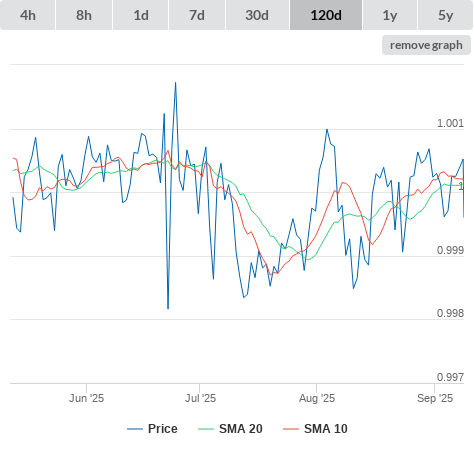Image resolution: width=474 pixels, height=455 pixels.
Task: Click the remove graph button
Action: pos(426,45)
